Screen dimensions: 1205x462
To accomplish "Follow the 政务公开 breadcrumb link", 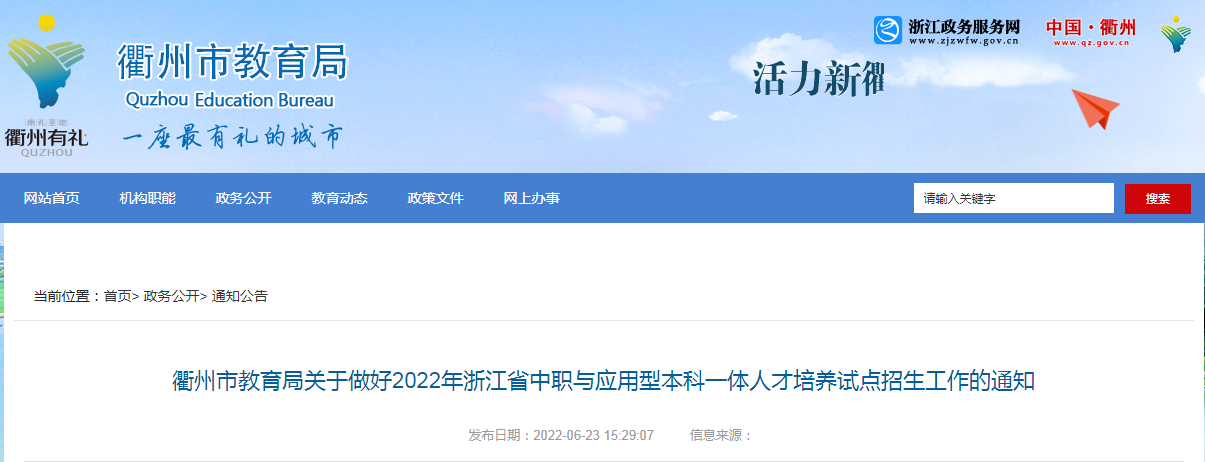I will (172, 296).
